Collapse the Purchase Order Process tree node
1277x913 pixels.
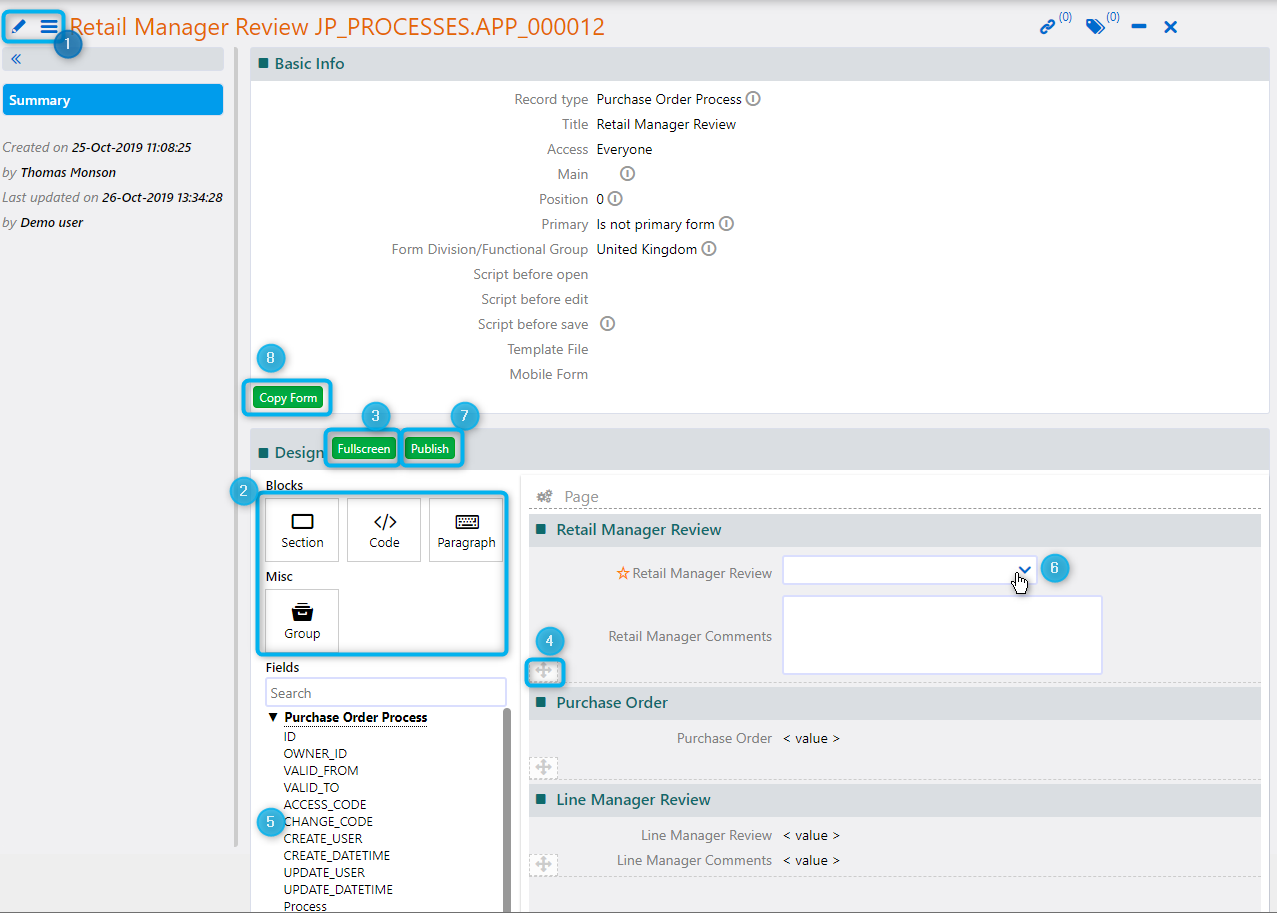(273, 717)
